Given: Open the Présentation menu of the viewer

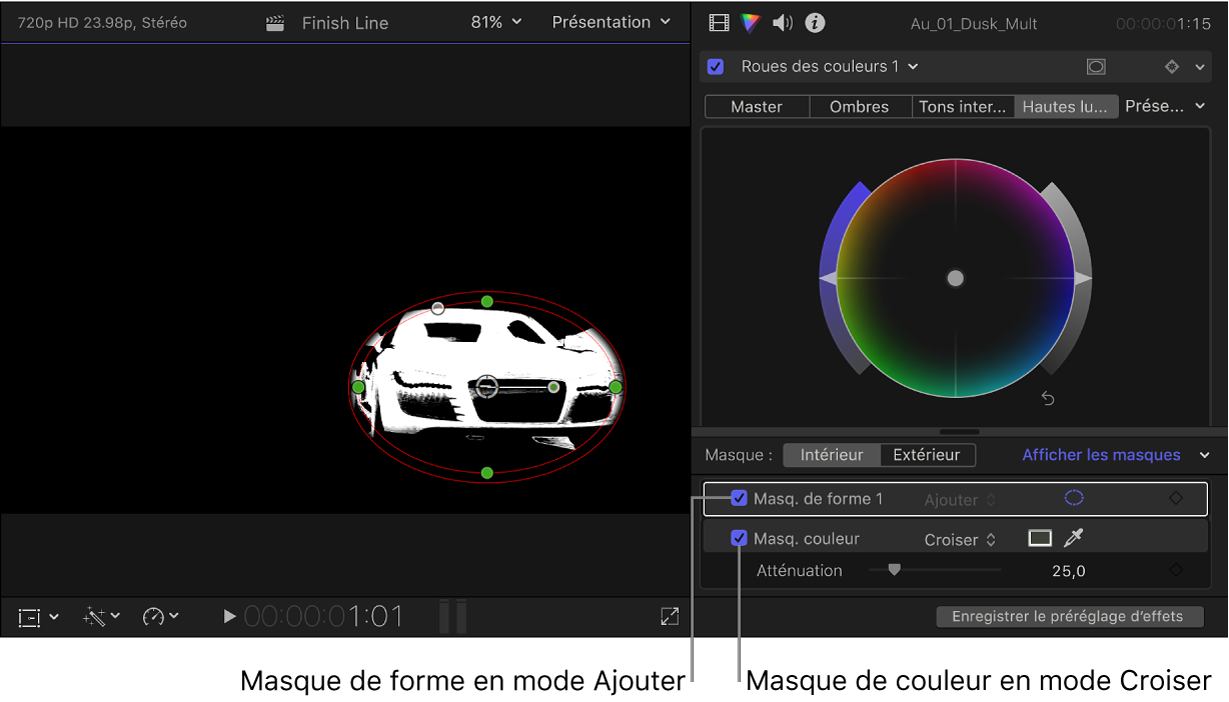Looking at the screenshot, I should tap(610, 22).
